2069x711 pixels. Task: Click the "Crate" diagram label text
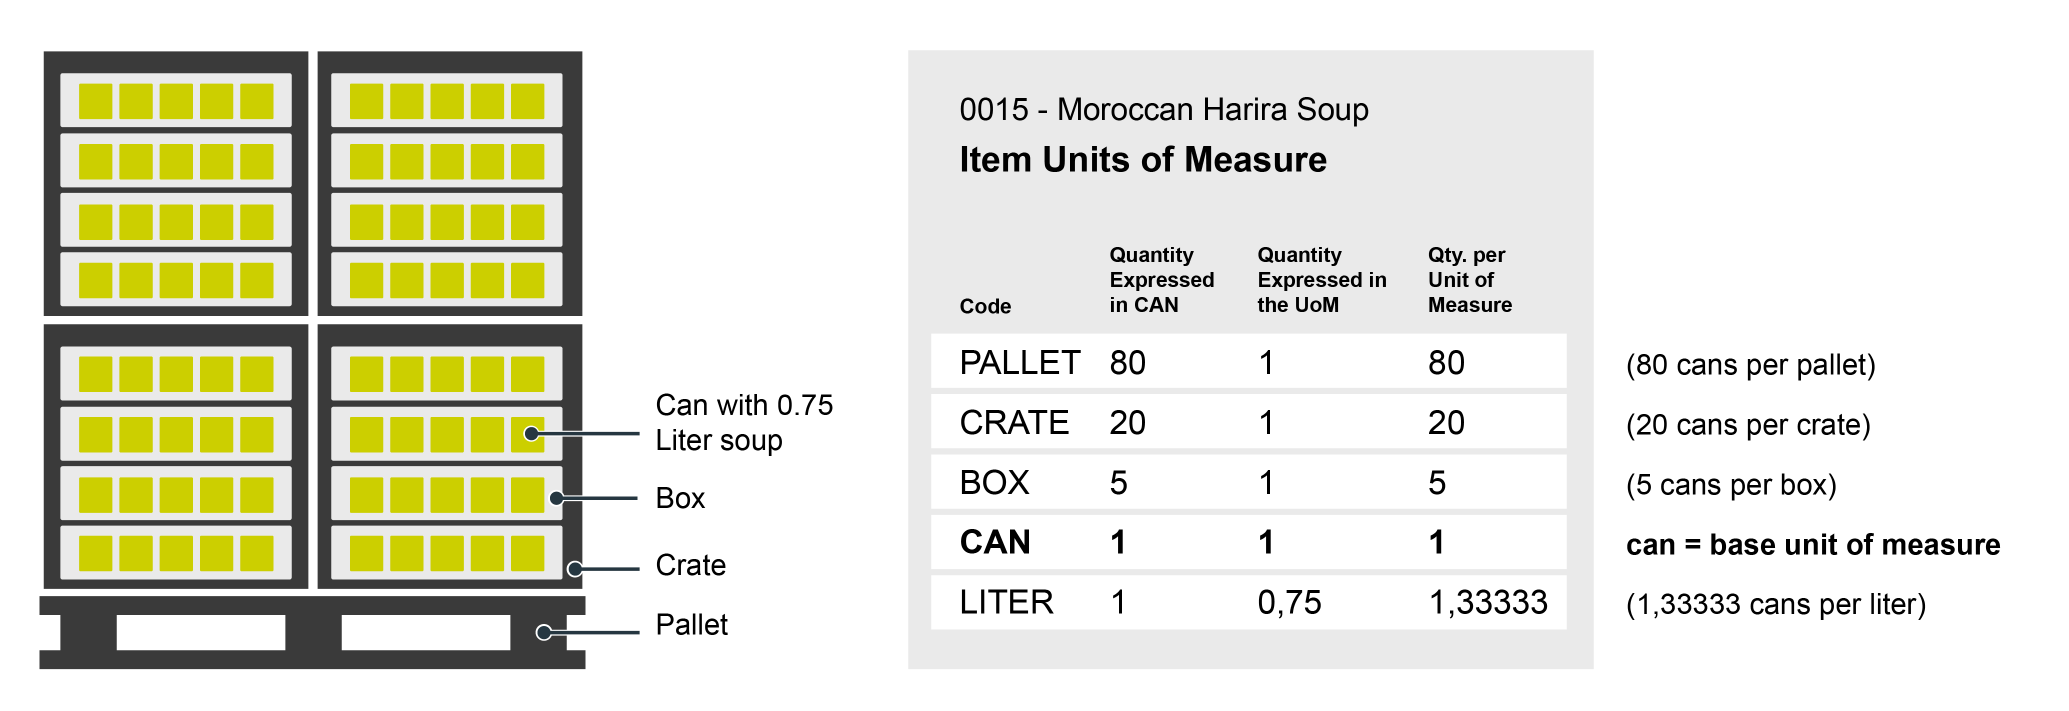(690, 565)
